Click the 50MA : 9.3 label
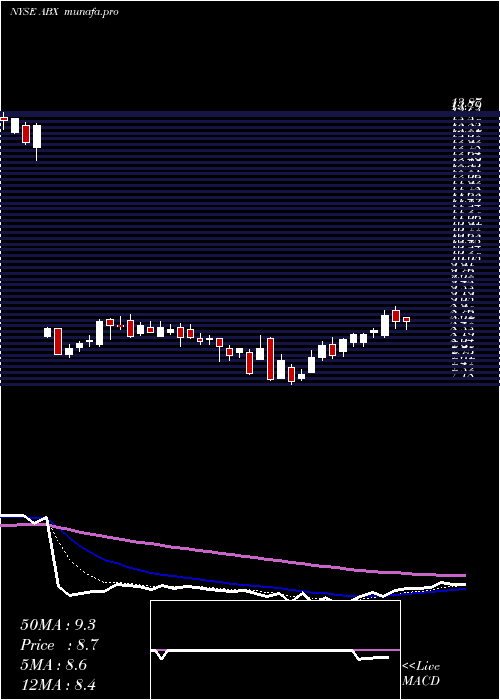Screen dimensions: 500x700 click(58, 625)
